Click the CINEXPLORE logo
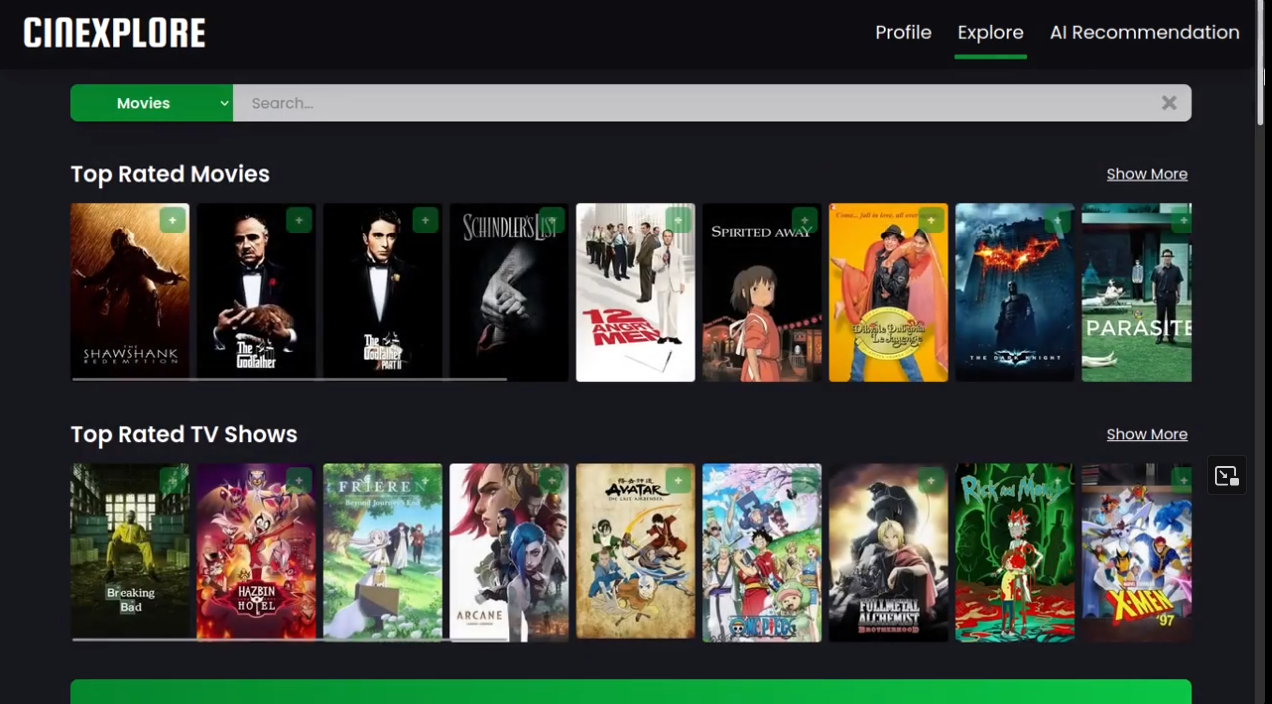The width and height of the screenshot is (1272, 704). (115, 33)
